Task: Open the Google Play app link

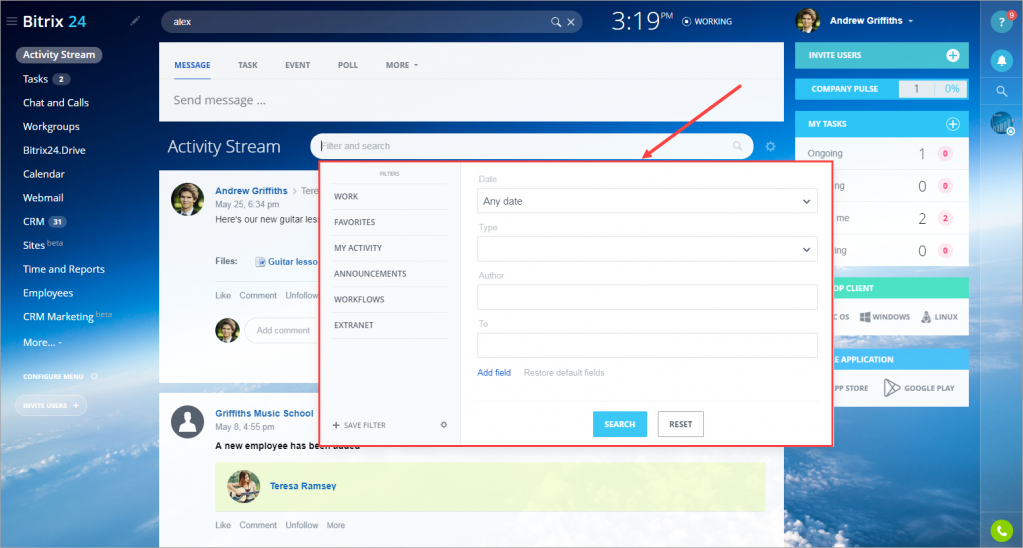Action: coord(919,388)
